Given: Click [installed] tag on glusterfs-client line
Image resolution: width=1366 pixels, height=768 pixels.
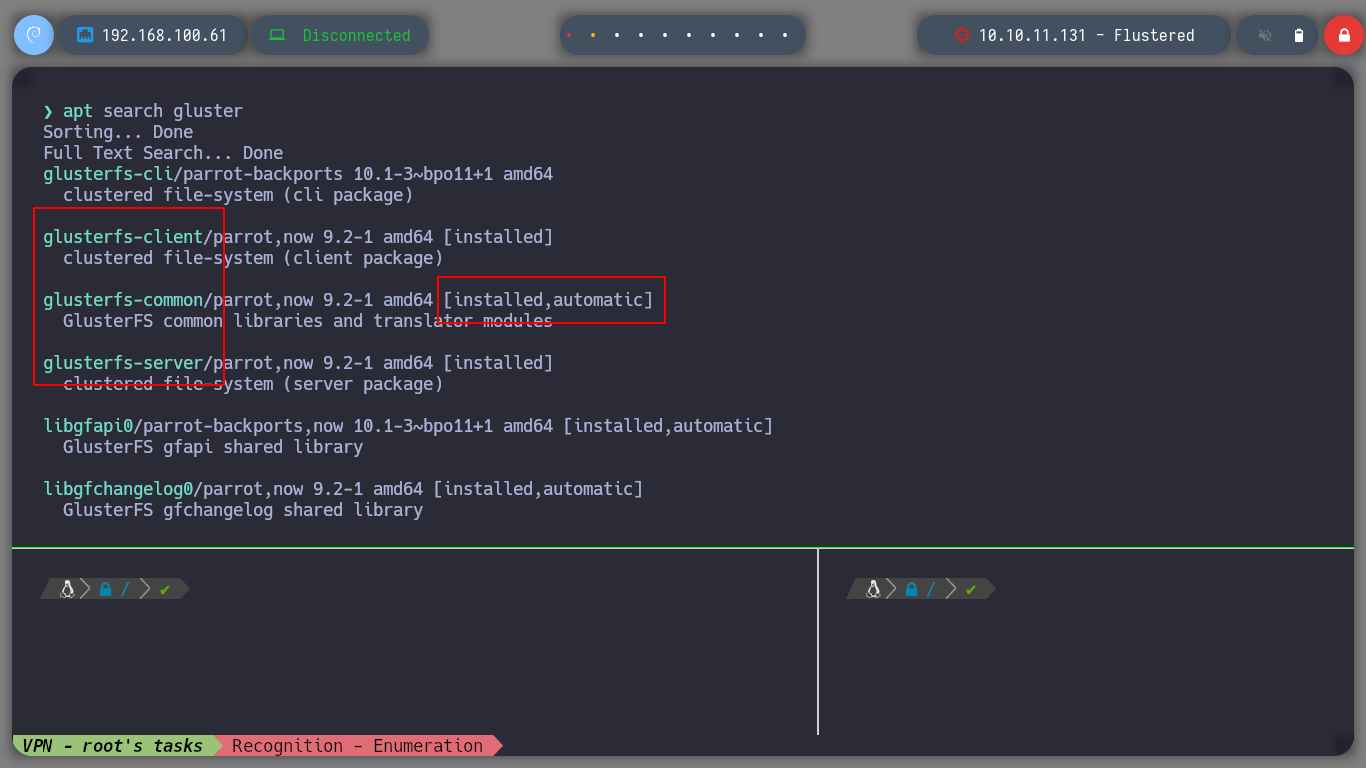Looking at the screenshot, I should click(498, 237).
